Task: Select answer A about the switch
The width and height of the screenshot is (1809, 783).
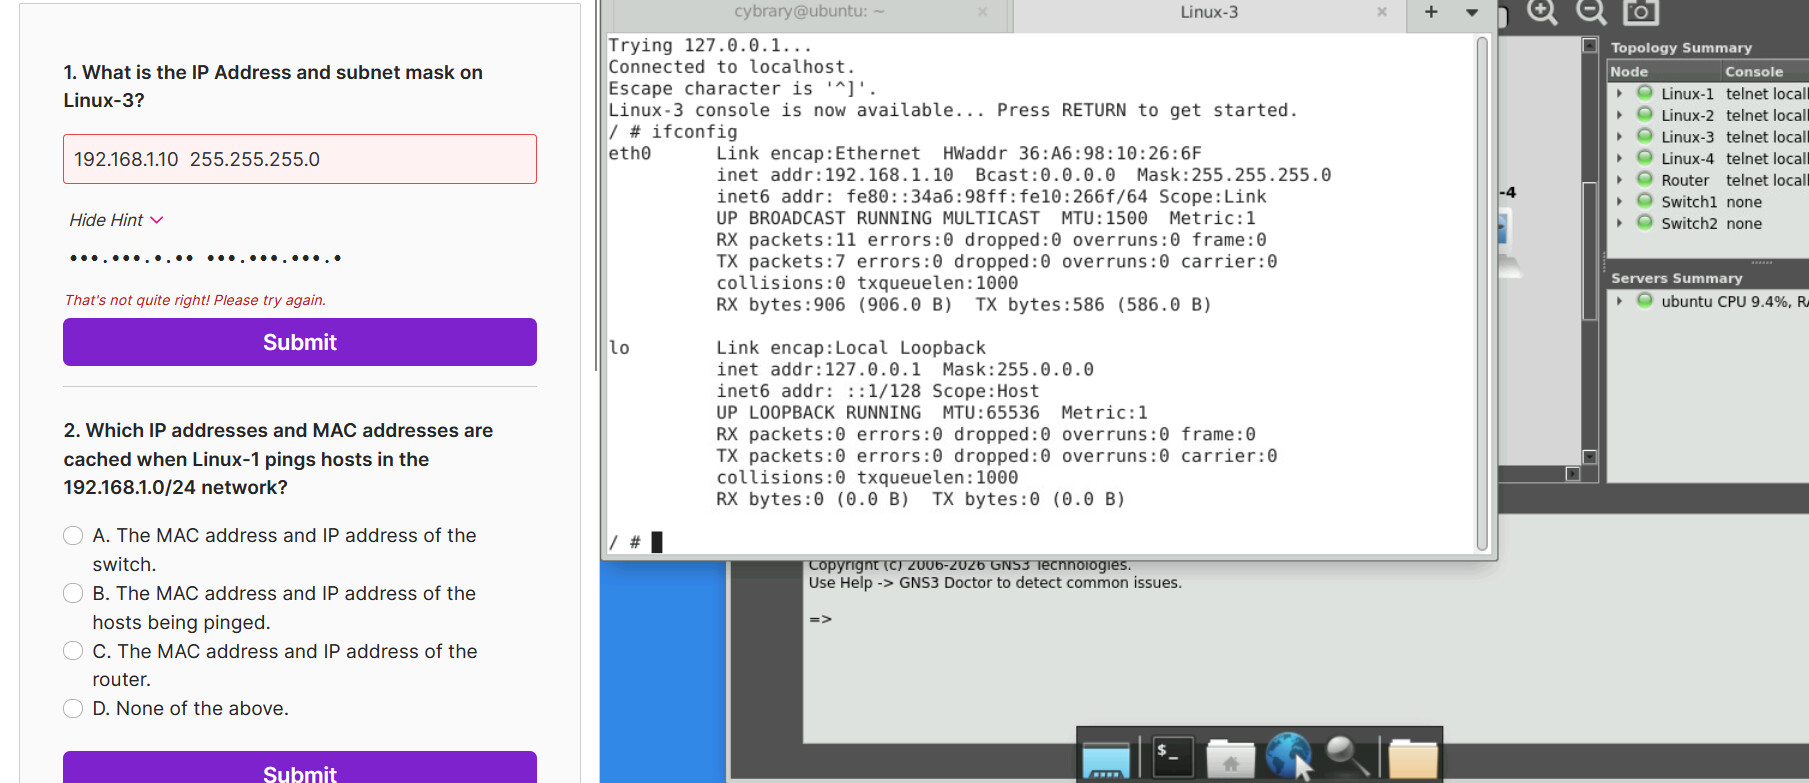Action: click(73, 535)
